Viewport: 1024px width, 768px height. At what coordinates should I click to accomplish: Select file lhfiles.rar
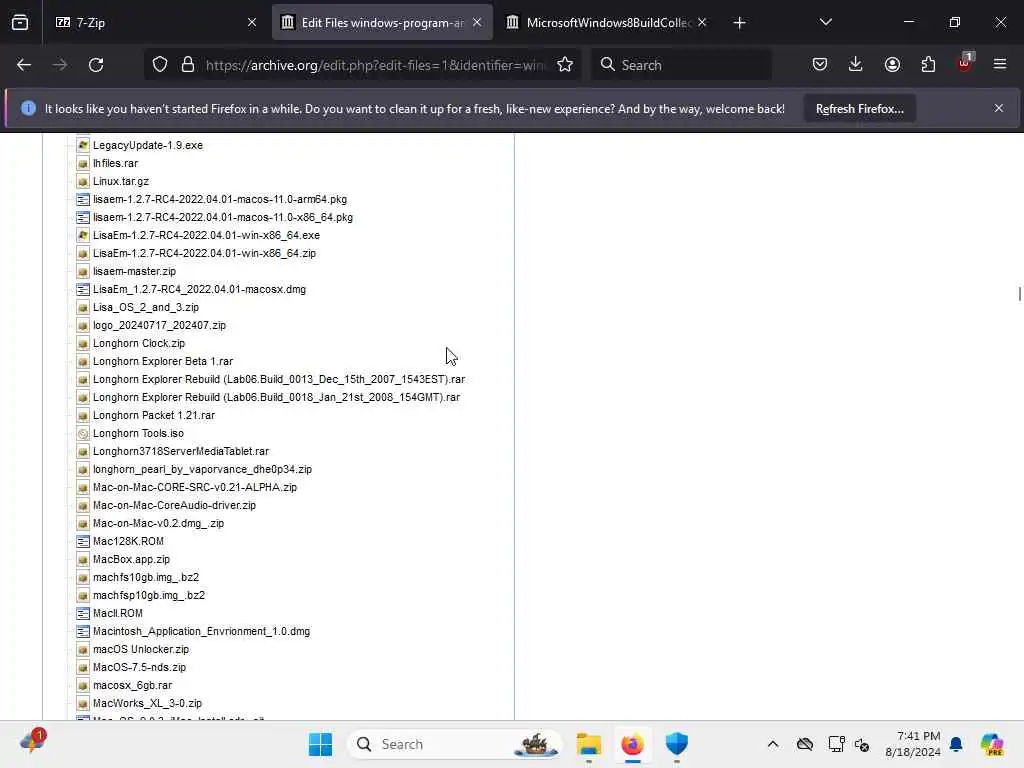116,163
